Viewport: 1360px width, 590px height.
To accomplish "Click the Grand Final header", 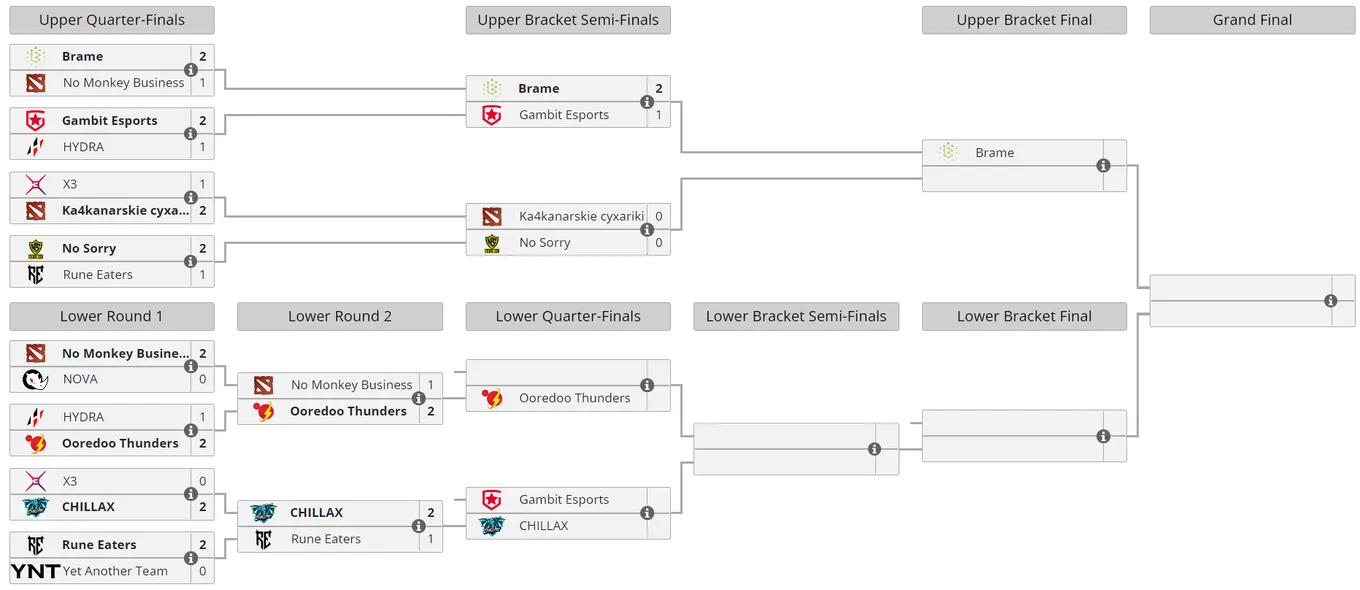I will pyautogui.click(x=1252, y=20).
